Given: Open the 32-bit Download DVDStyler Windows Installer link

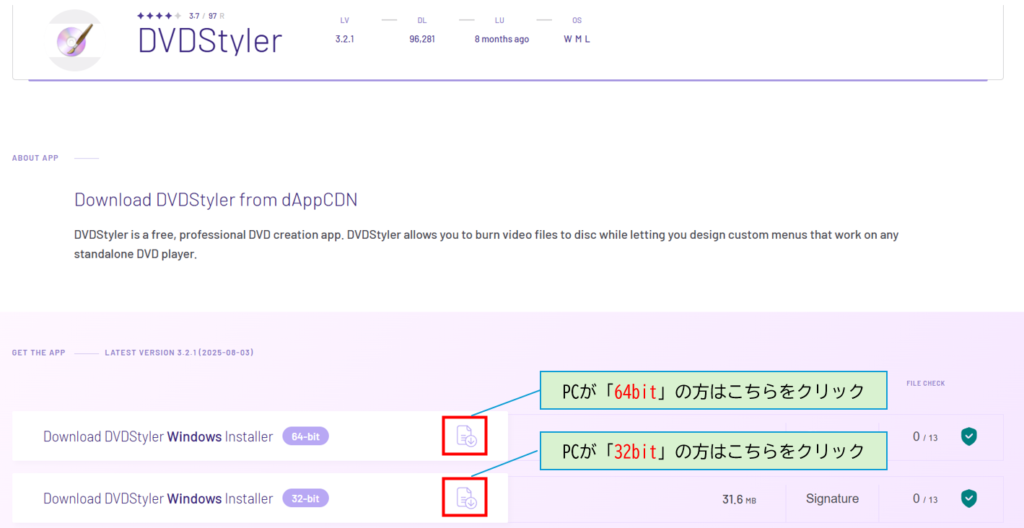Looking at the screenshot, I should coord(158,499).
